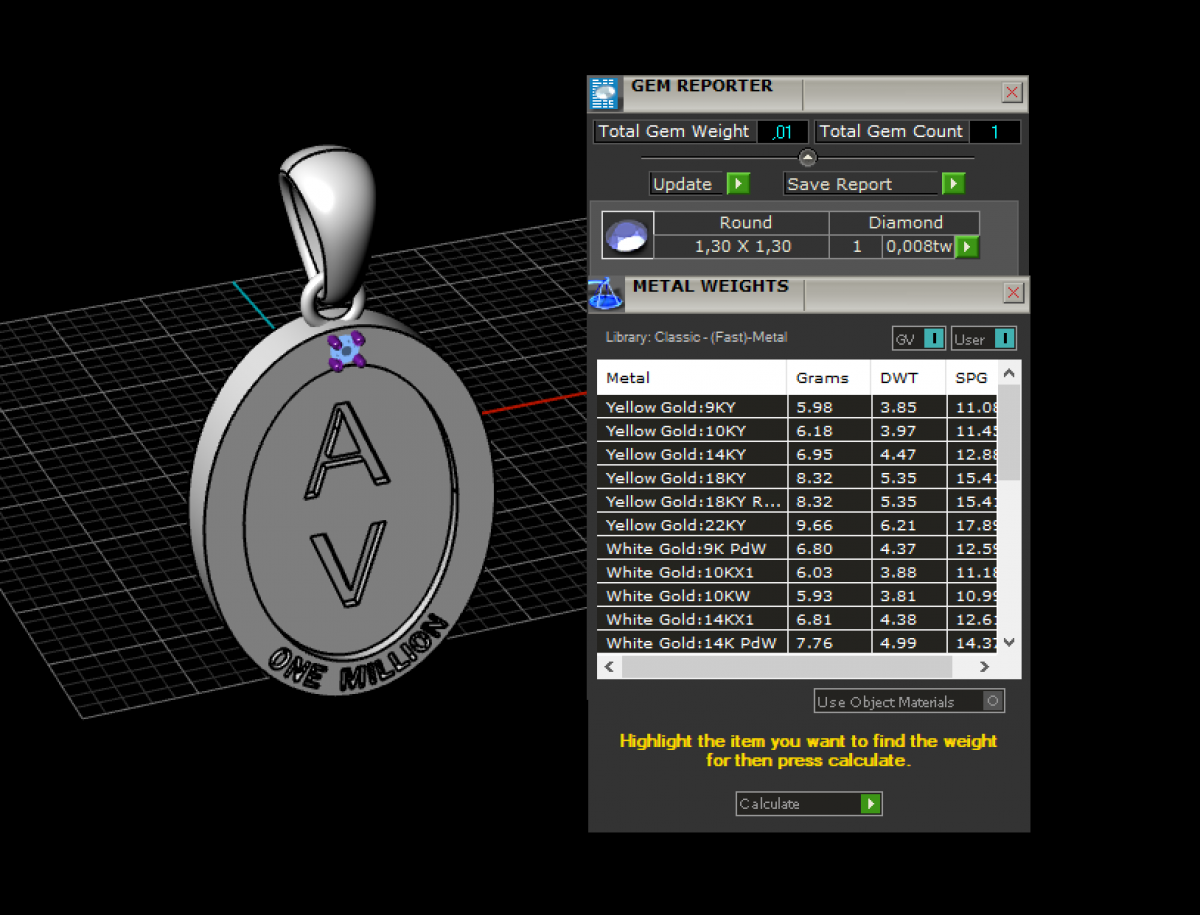
Task: Click the green Calculate arrow
Action: click(871, 804)
